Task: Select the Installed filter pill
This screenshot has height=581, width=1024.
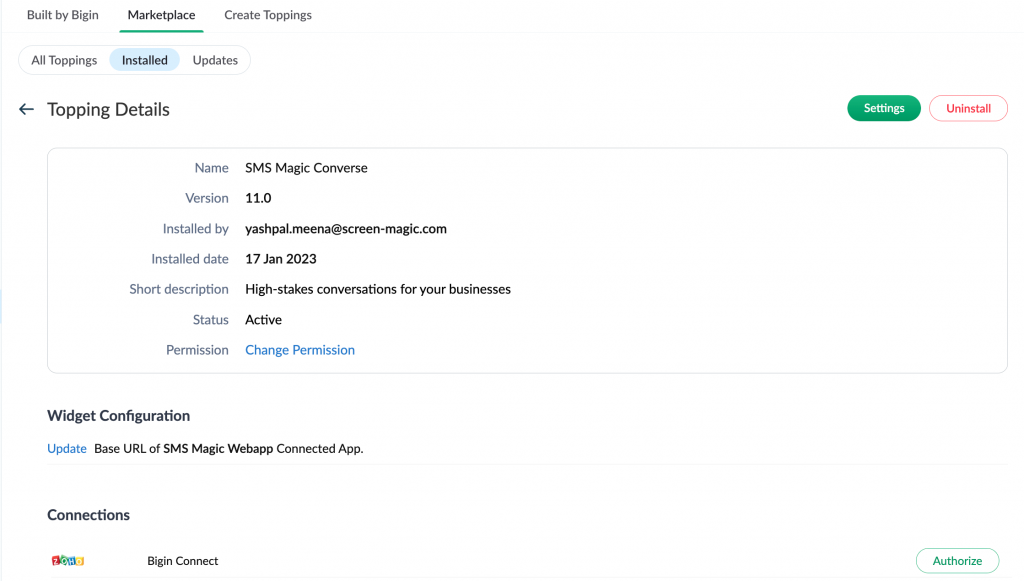Action: [x=144, y=60]
